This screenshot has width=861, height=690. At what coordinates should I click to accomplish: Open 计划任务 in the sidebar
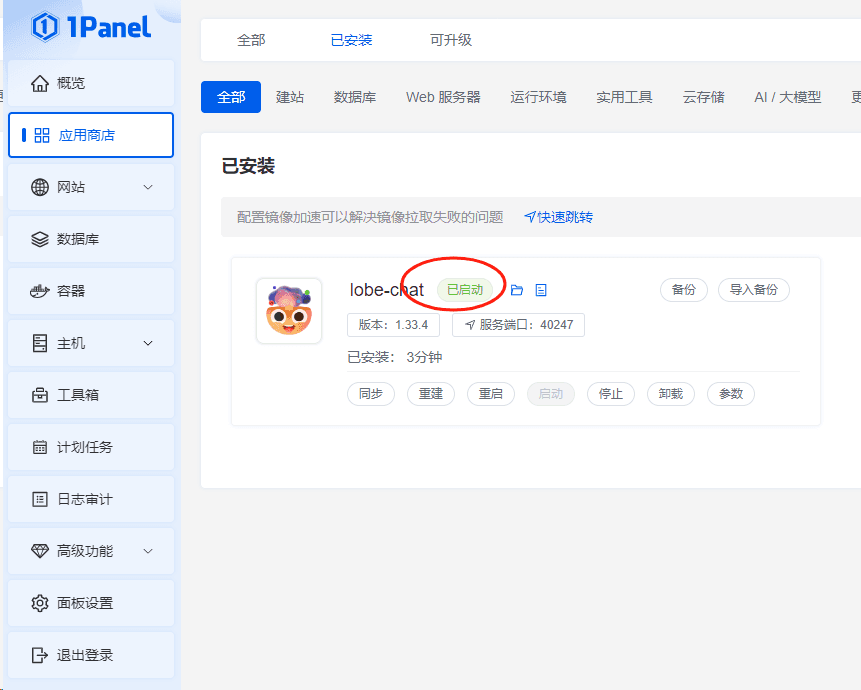[x=90, y=447]
